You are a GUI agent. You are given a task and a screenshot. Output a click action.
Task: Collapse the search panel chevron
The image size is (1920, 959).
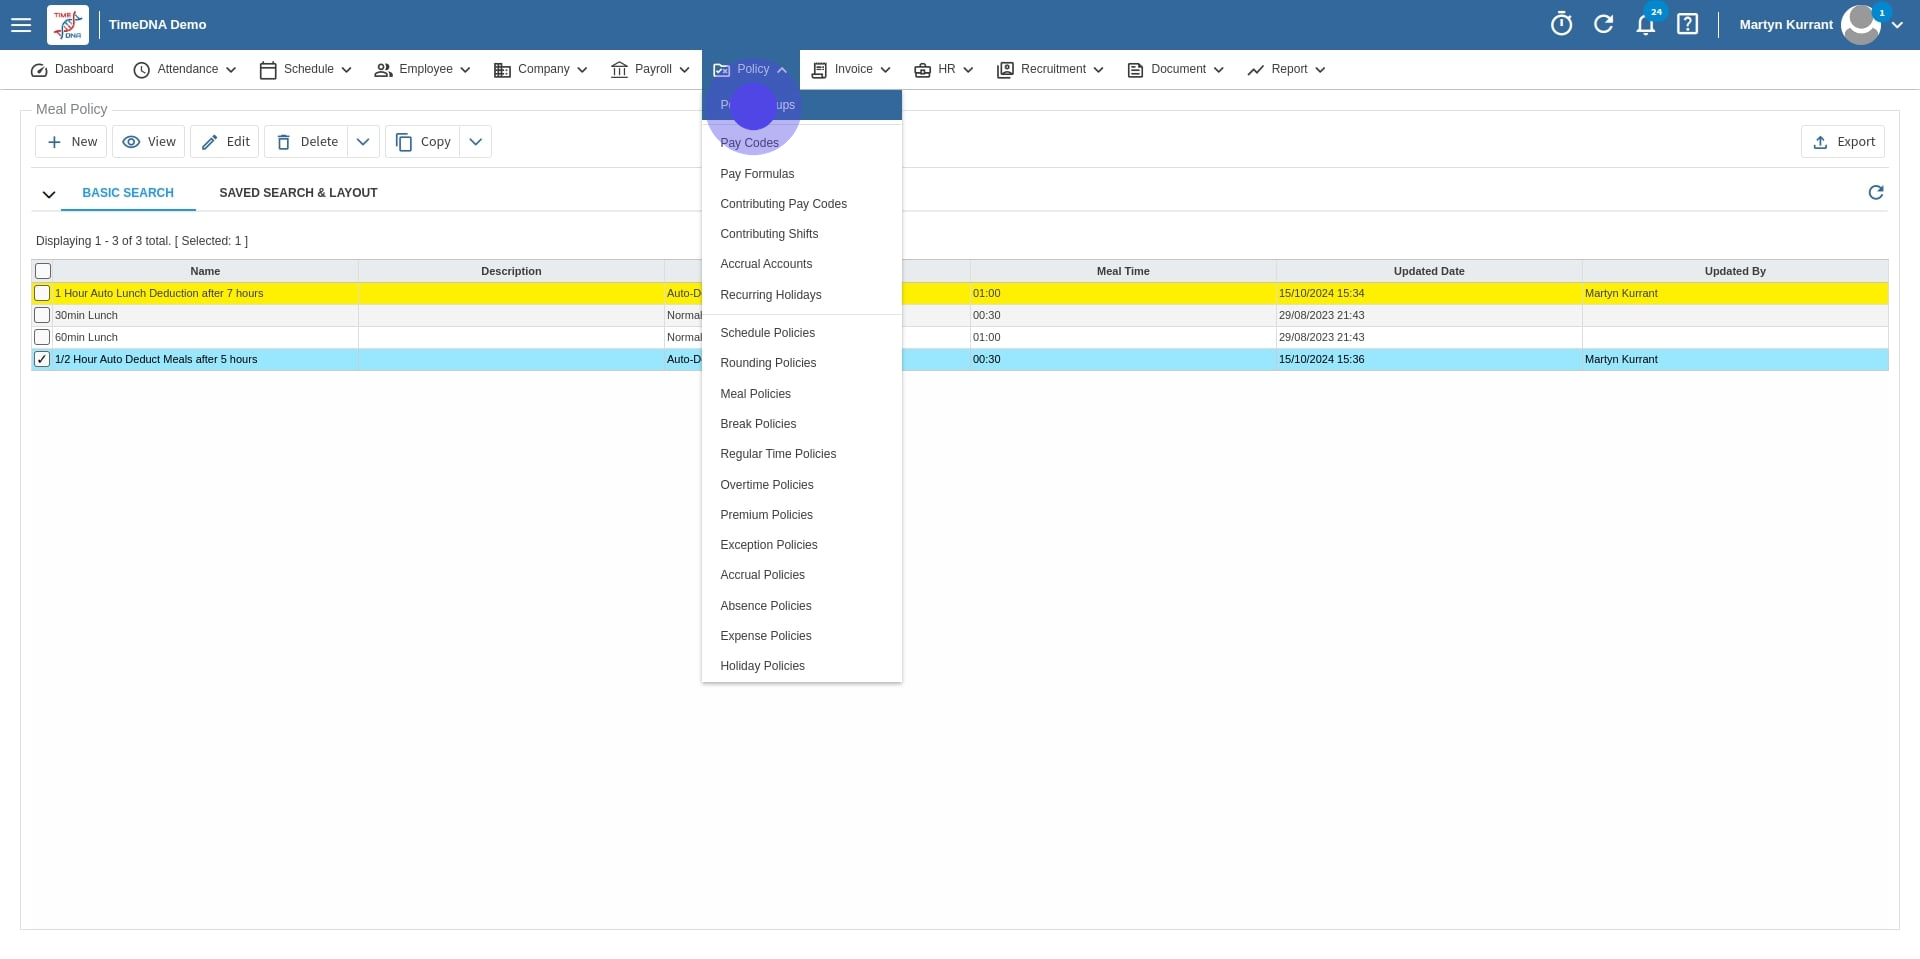48,194
